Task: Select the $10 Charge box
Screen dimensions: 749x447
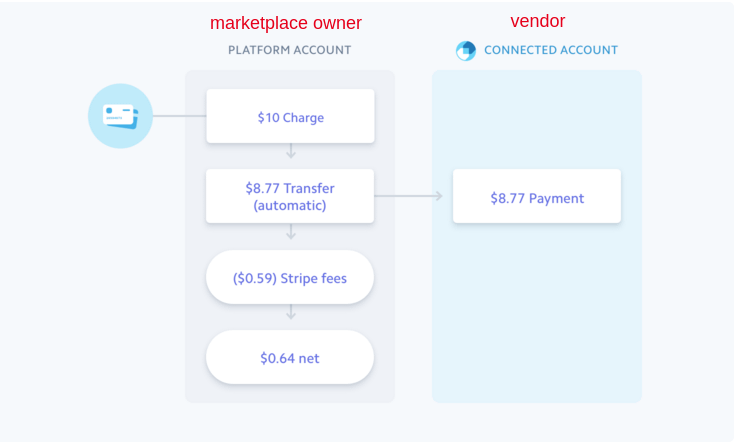Action: 290,116
